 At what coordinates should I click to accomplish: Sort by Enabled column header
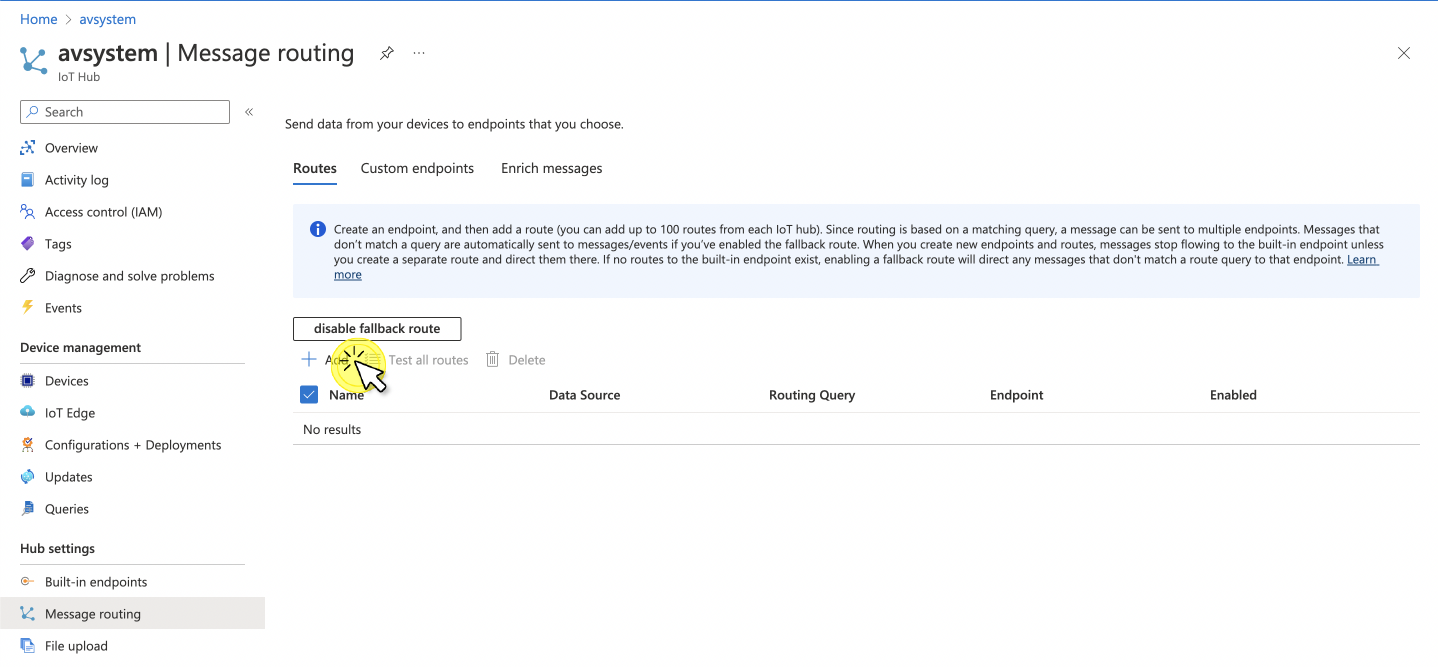click(1233, 395)
